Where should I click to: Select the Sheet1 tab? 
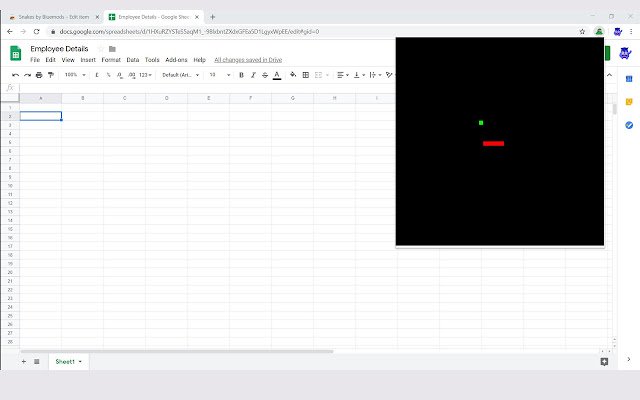69,362
